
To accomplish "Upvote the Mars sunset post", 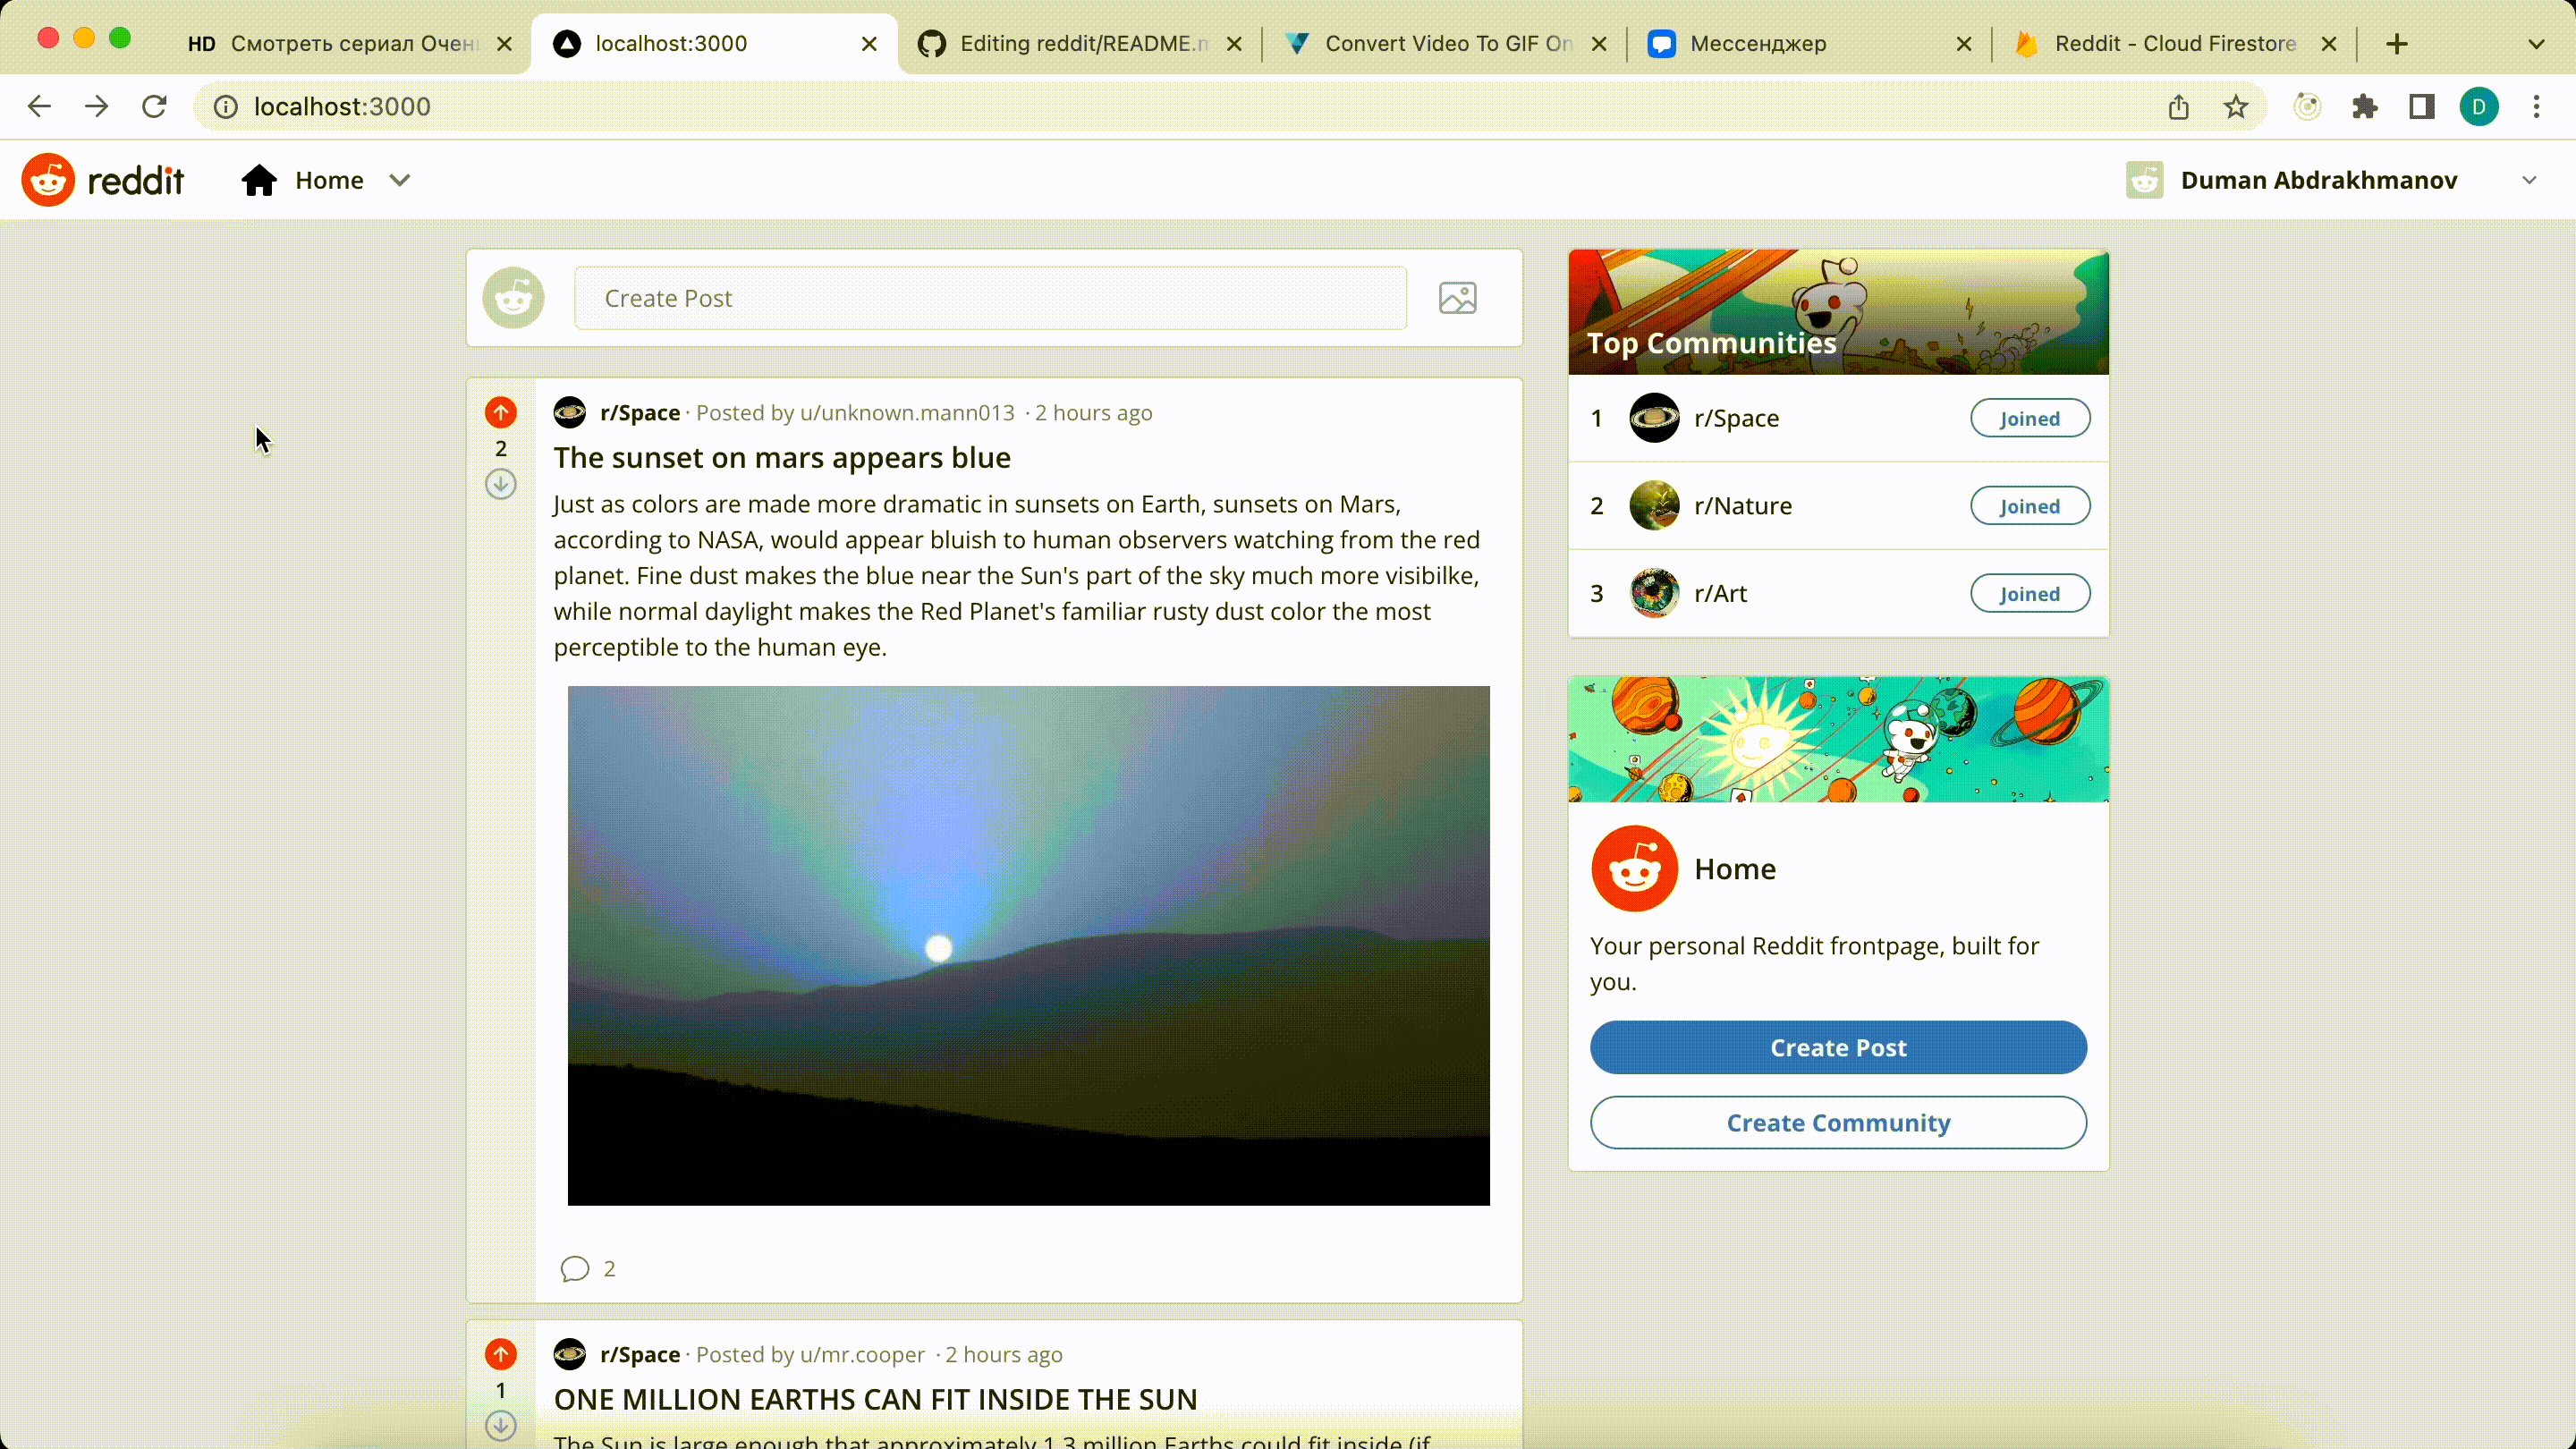I will click(x=501, y=412).
